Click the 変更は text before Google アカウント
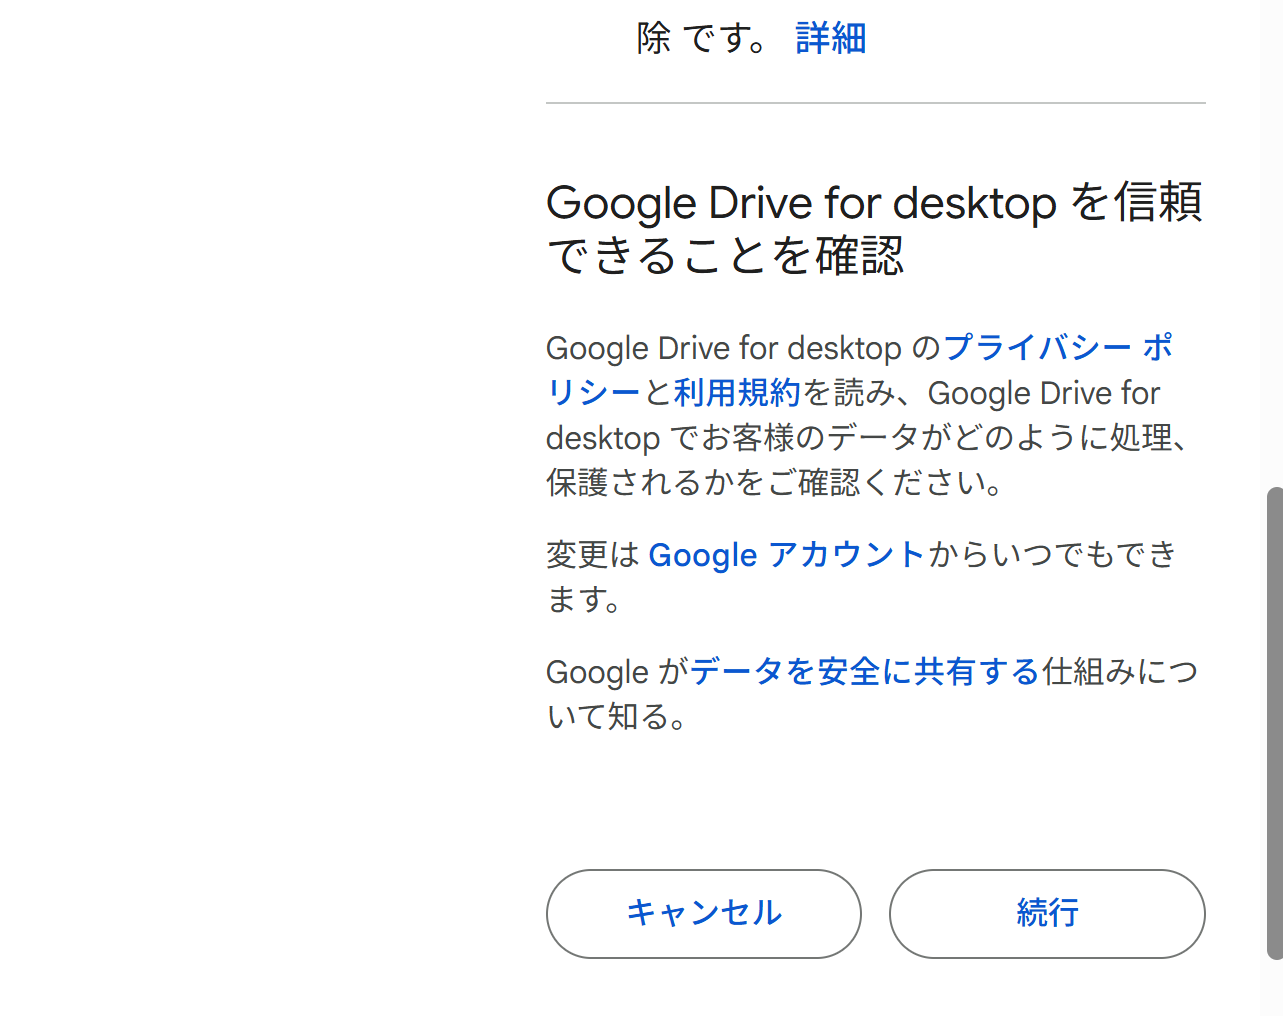 click(x=592, y=555)
